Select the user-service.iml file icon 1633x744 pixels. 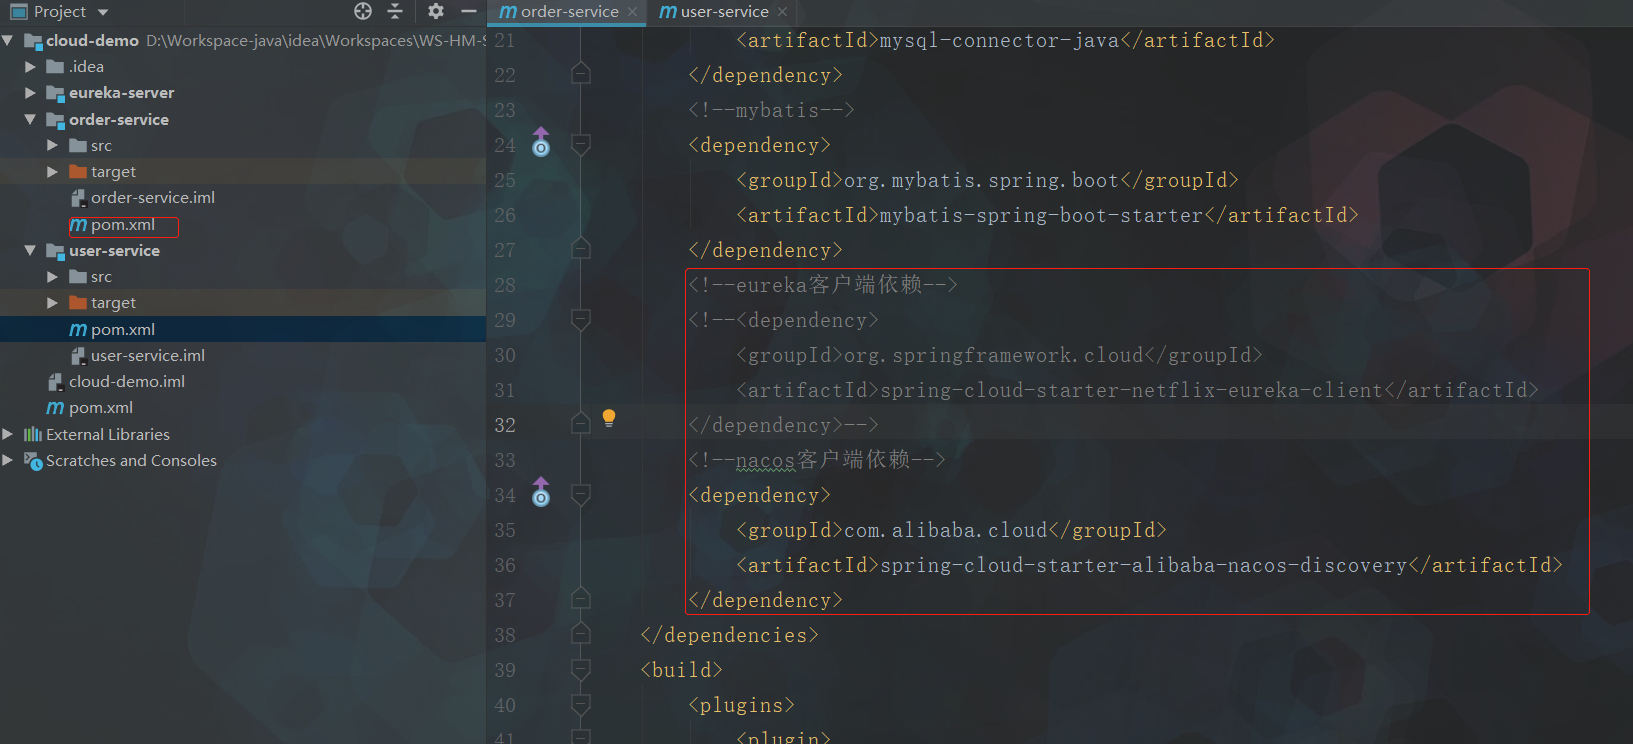point(78,356)
